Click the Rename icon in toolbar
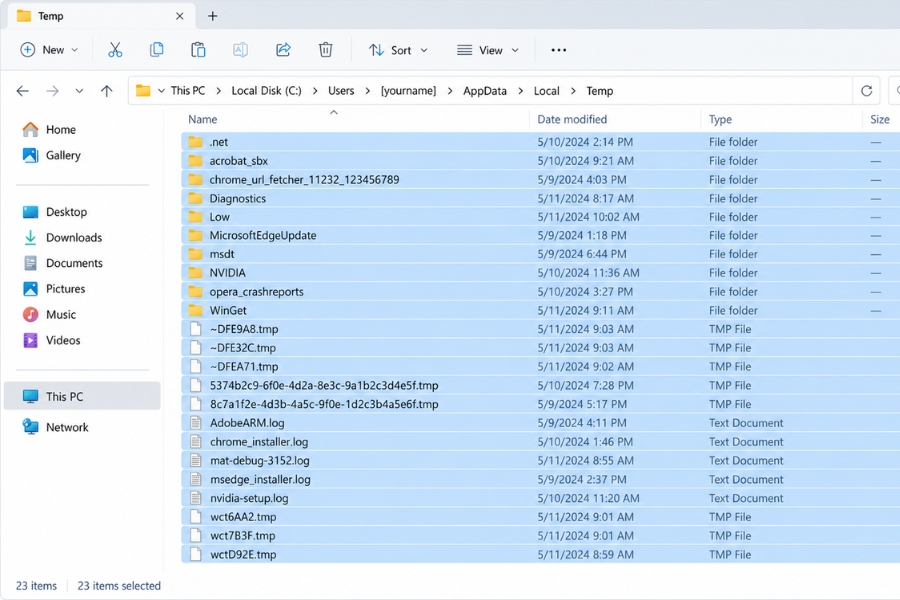Viewport: 900px width, 600px height. pyautogui.click(x=240, y=50)
